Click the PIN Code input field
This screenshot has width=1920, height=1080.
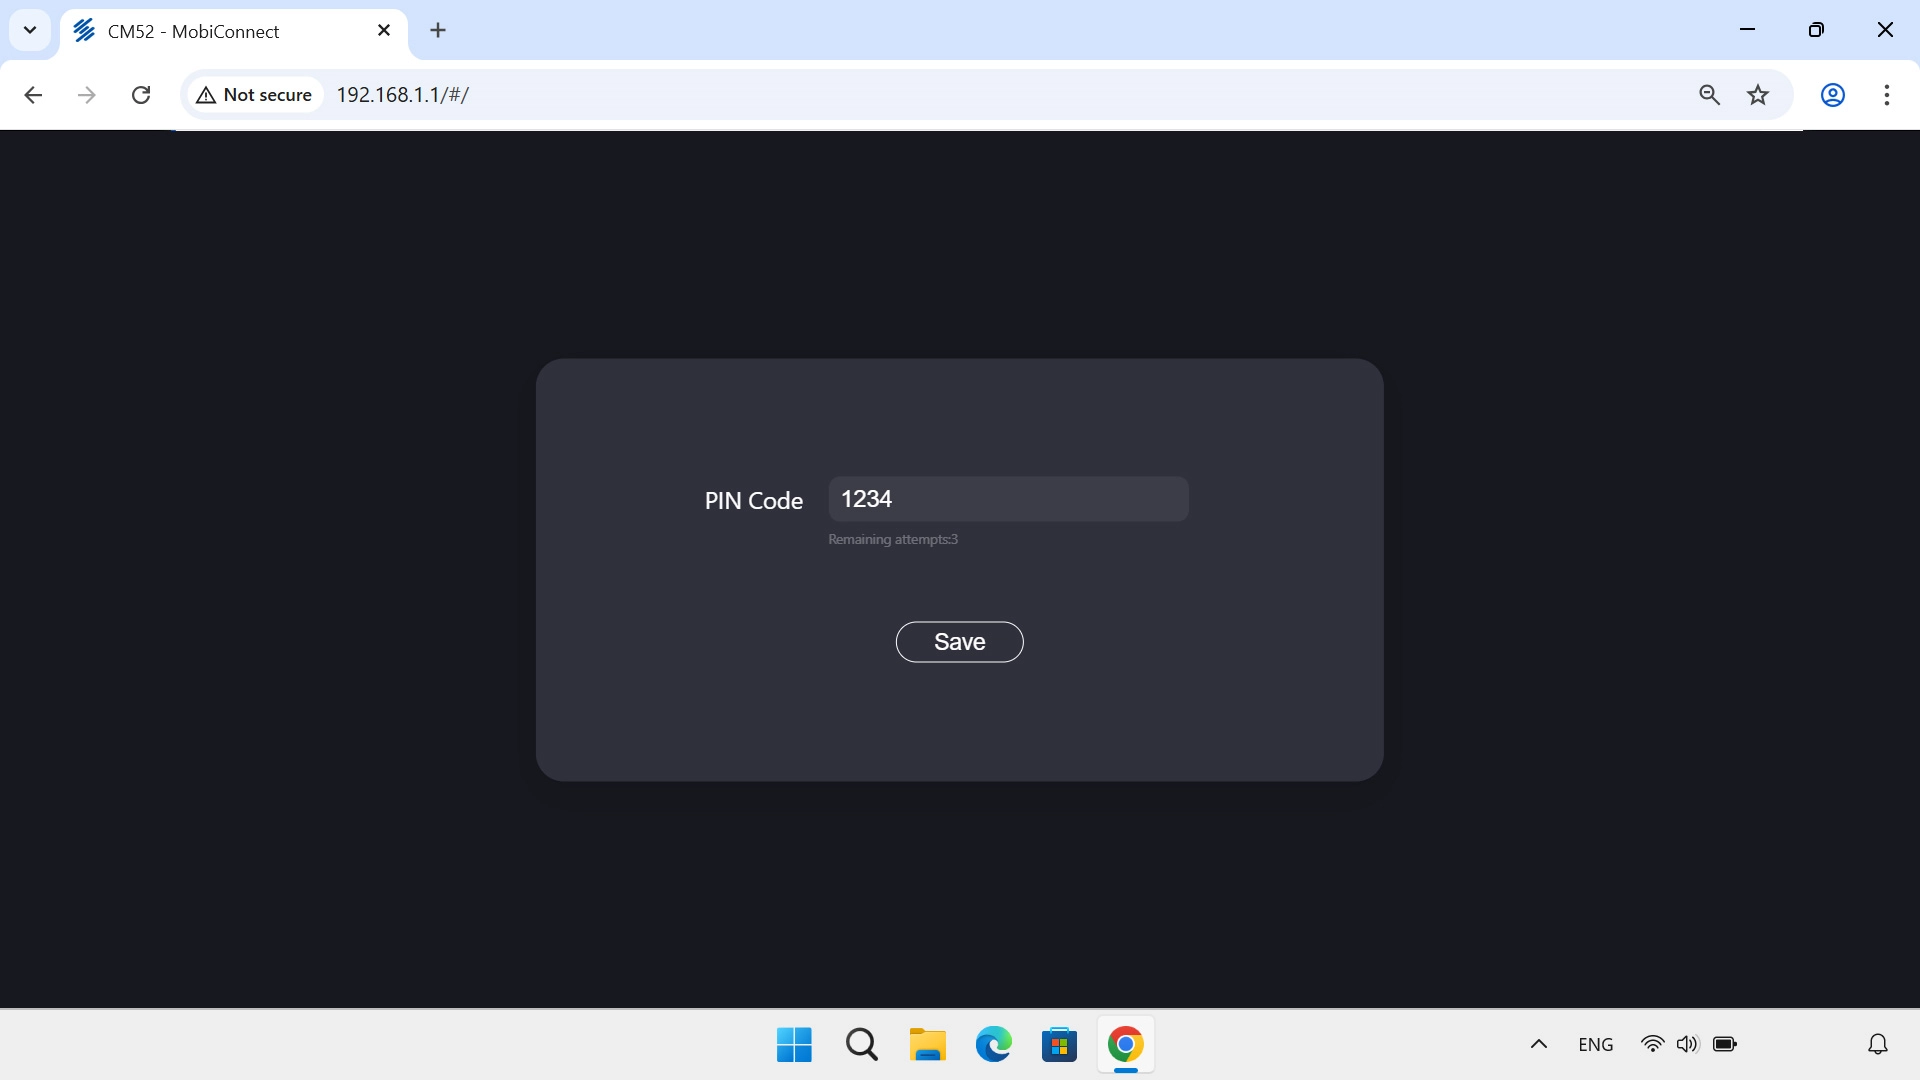(x=1008, y=499)
